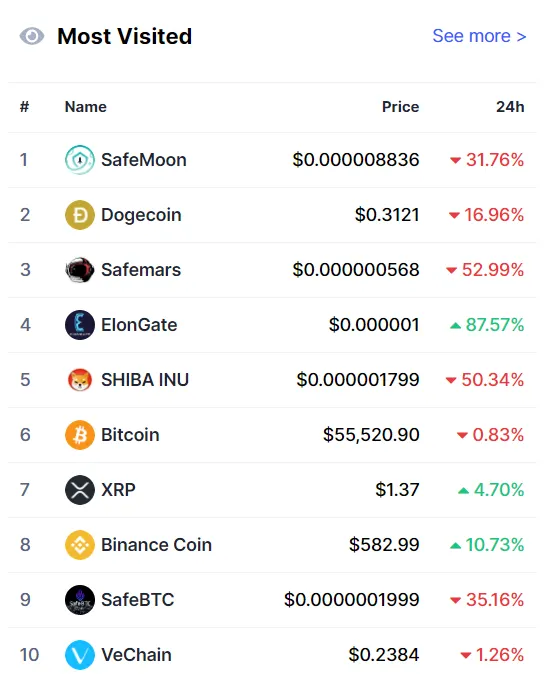Screen dimensions: 550x674
Task: Open the See more link
Action: (479, 36)
